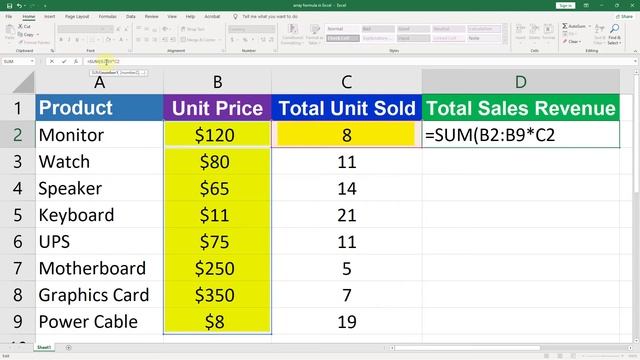Collapse the ribbon with the chevron

click(635, 51)
